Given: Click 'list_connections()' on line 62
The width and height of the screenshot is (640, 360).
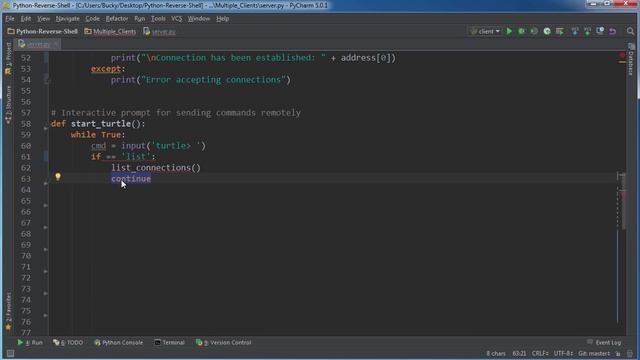Looking at the screenshot, I should [156, 168].
